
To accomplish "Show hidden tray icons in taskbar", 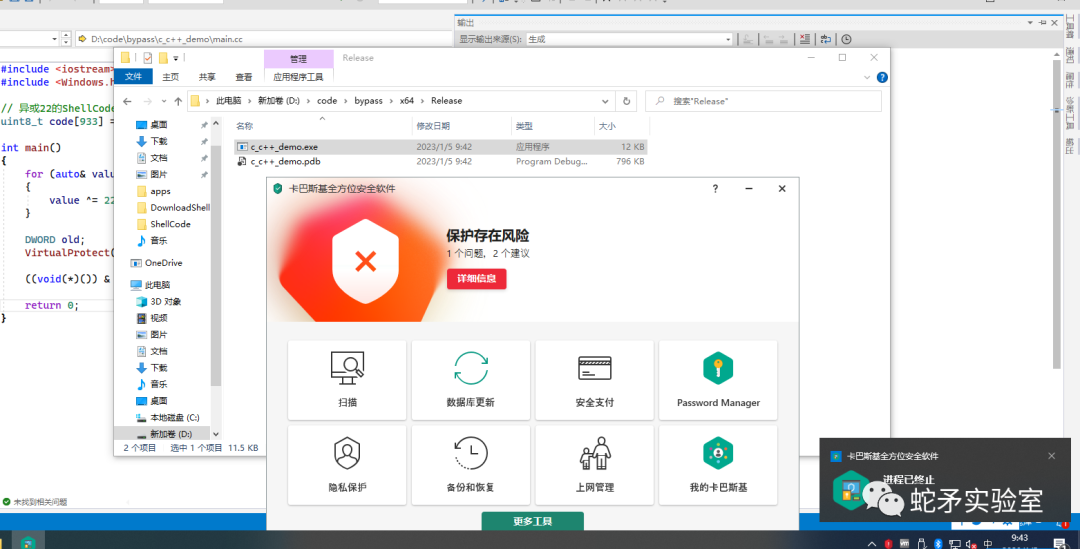I will pyautogui.click(x=871, y=543).
